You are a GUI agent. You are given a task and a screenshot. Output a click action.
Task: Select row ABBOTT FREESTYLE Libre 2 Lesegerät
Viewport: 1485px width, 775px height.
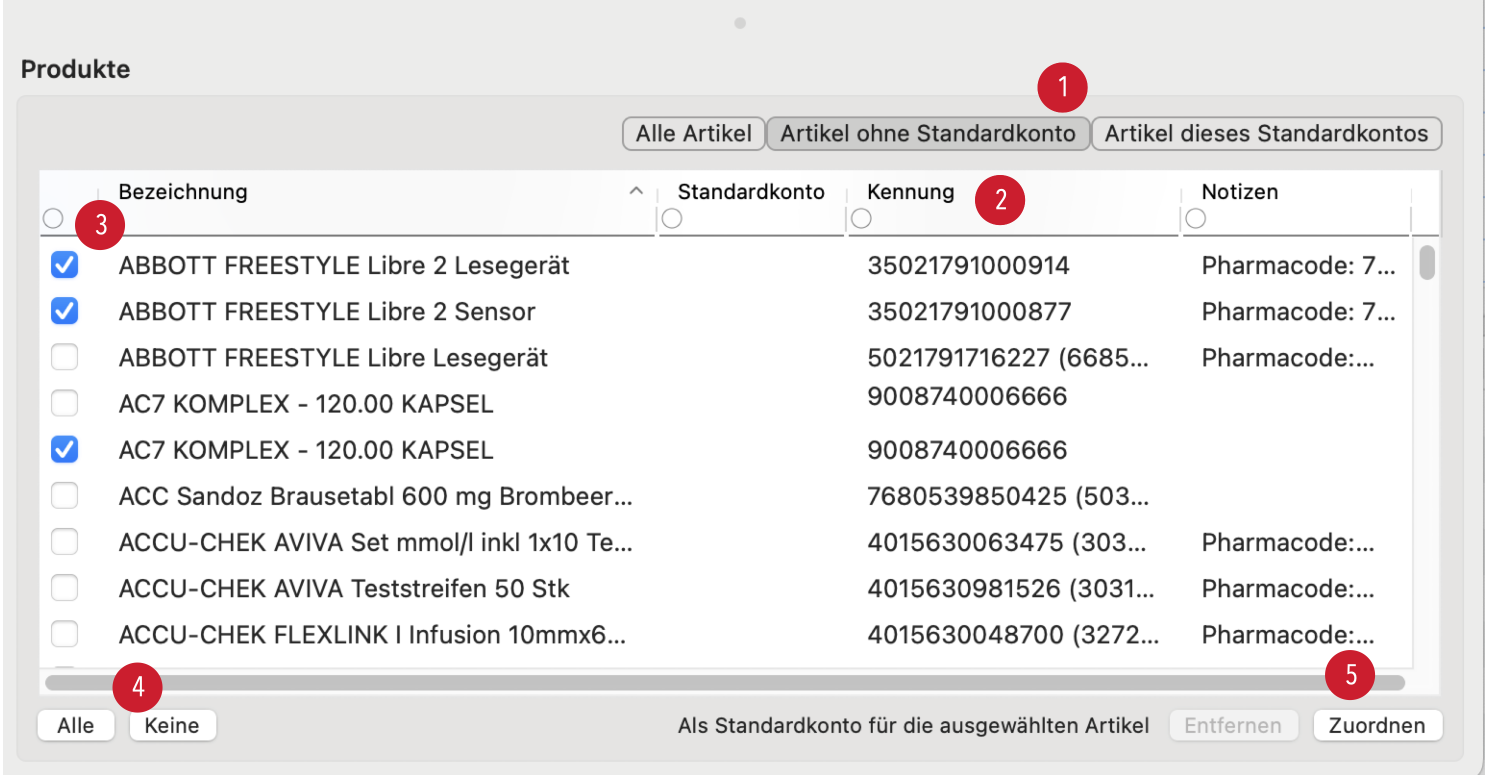point(726,265)
